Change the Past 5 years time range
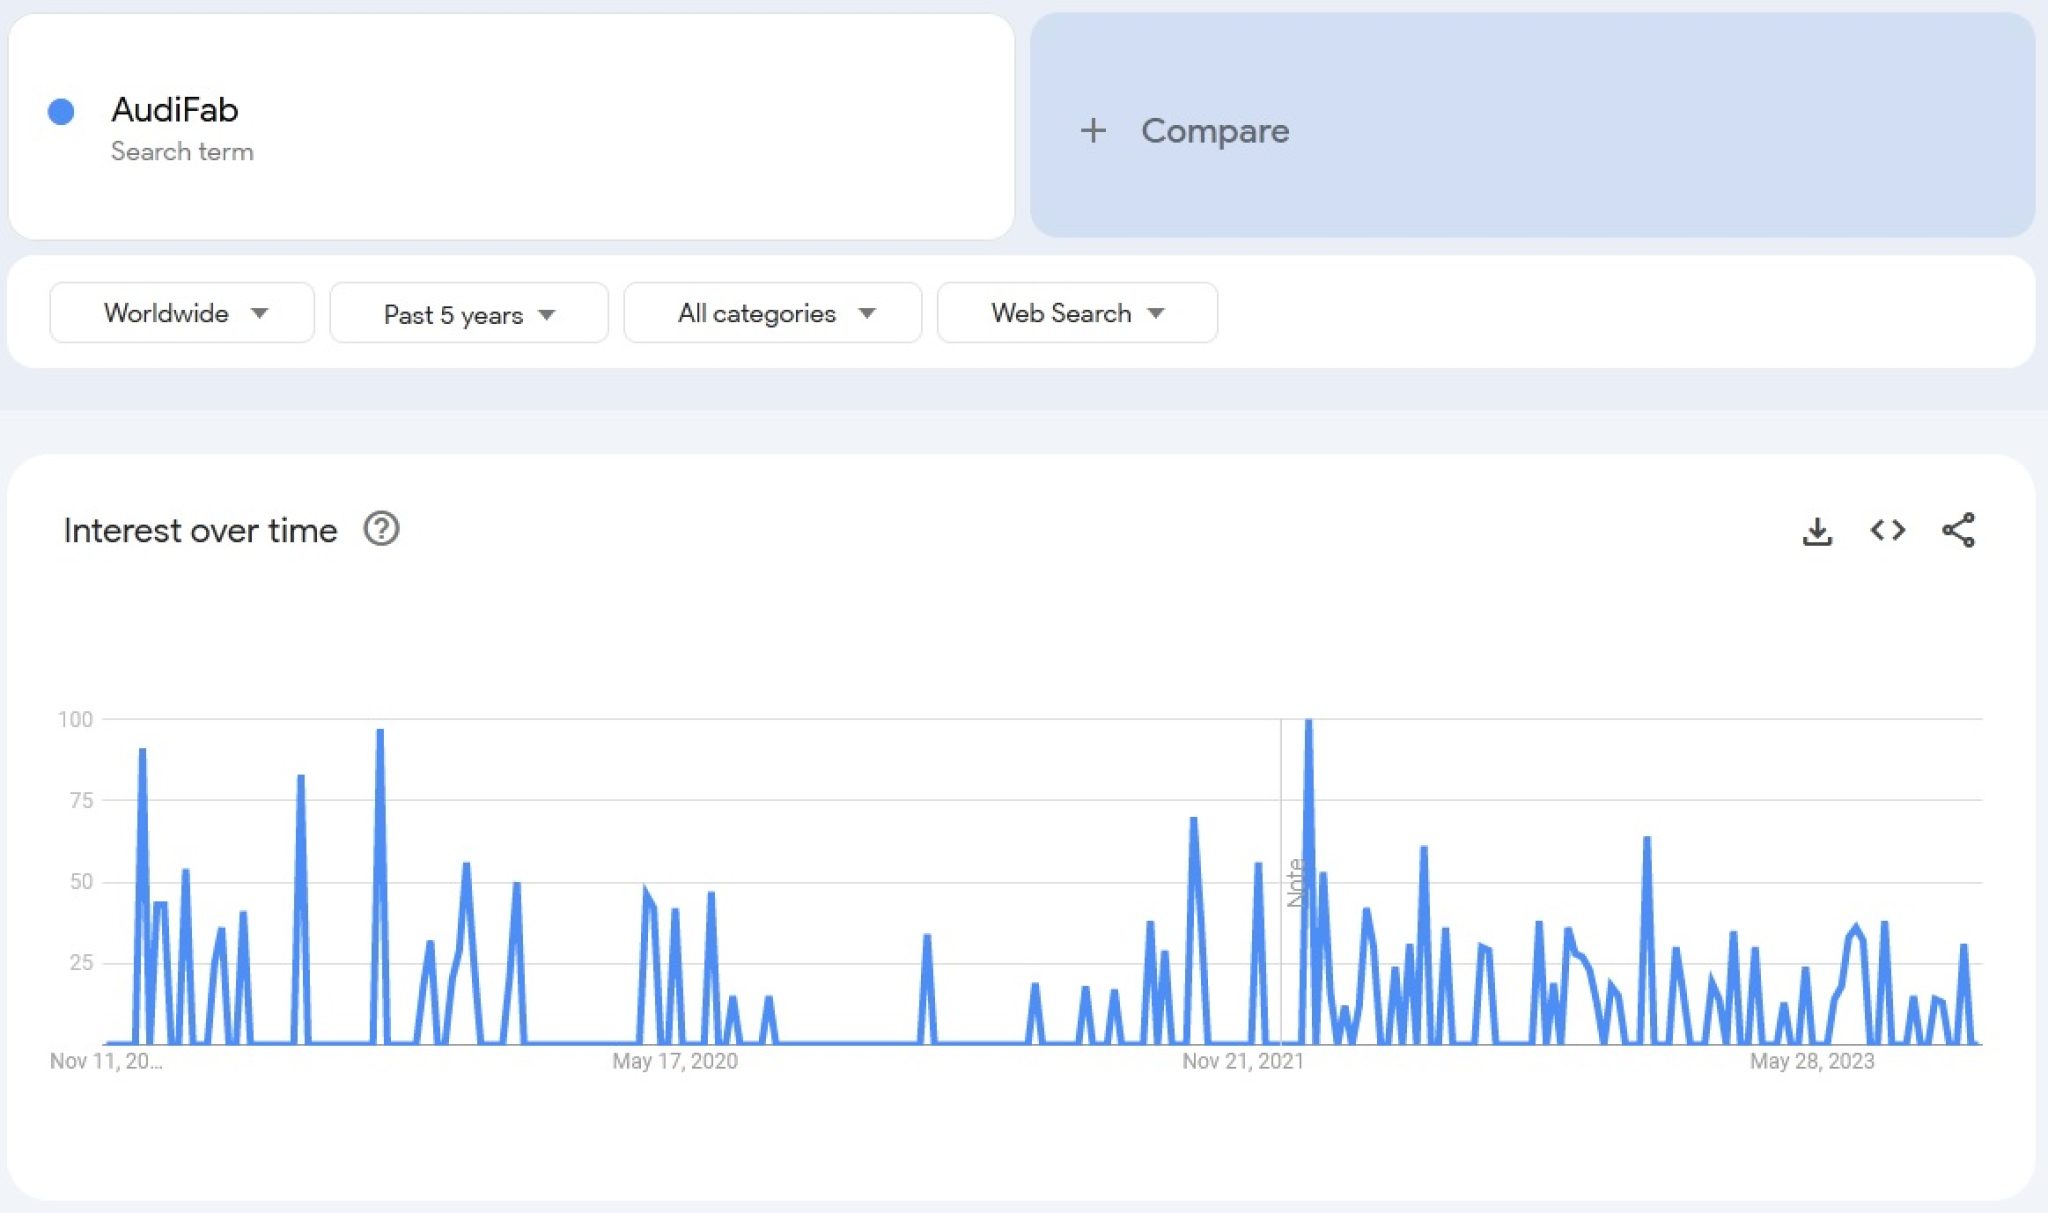This screenshot has width=2048, height=1213. pos(469,314)
